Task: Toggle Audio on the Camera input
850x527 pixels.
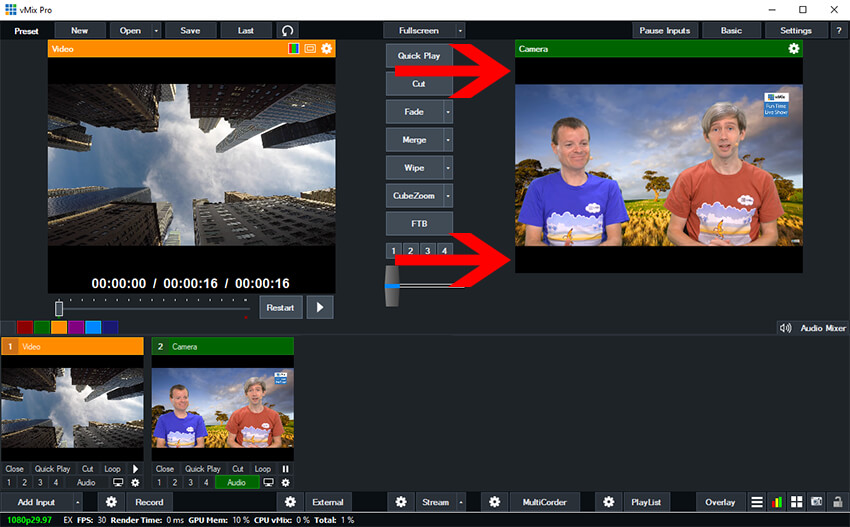Action: [x=236, y=482]
